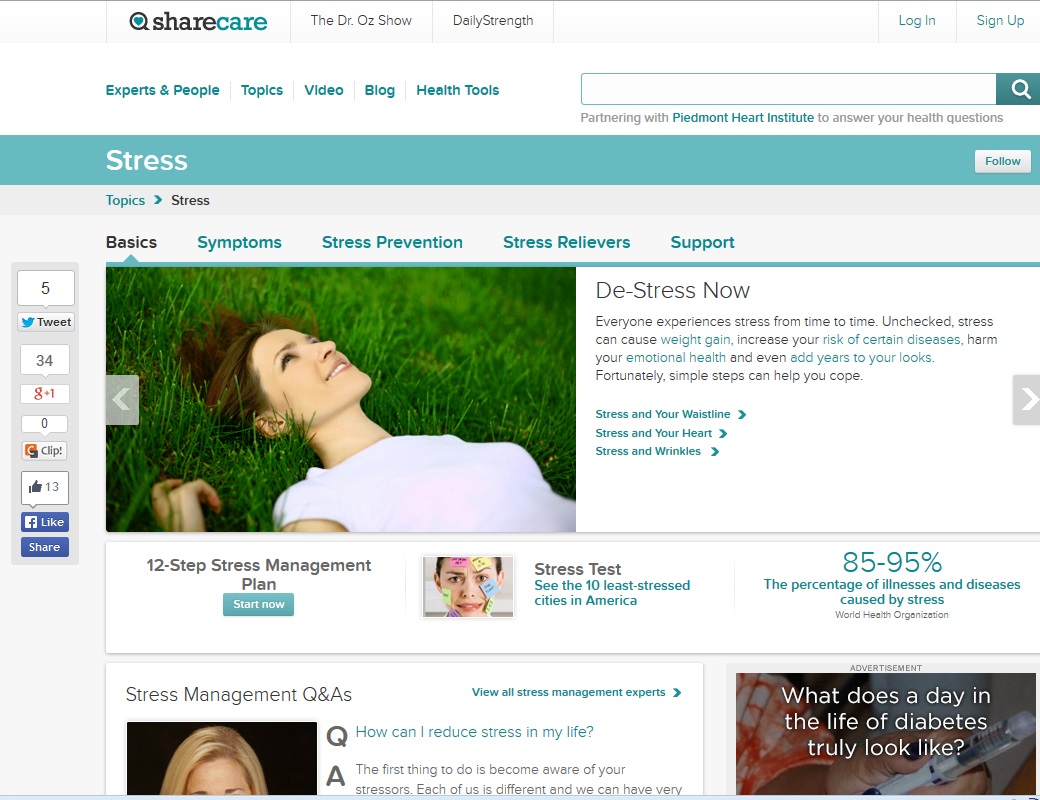Open The Dr. Oz Show link

tap(361, 21)
